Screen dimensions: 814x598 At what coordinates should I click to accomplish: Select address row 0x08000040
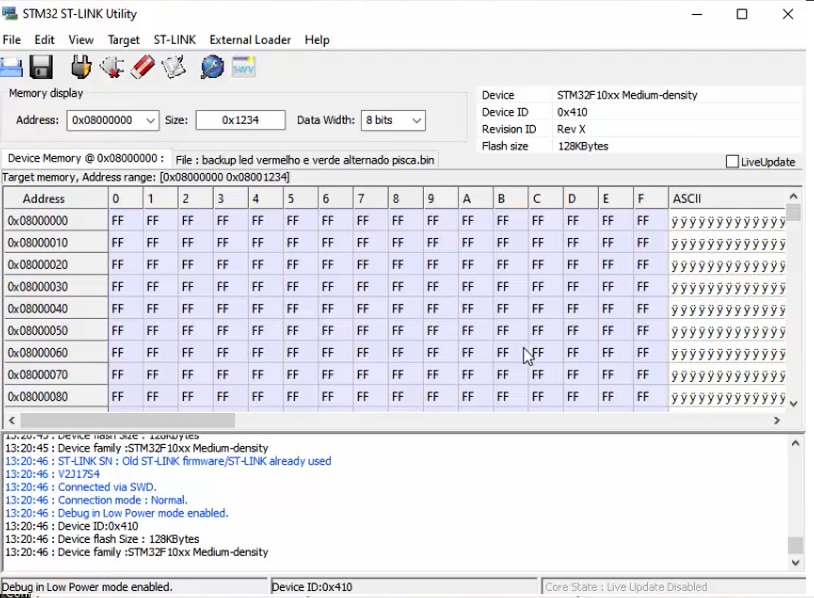[56, 308]
